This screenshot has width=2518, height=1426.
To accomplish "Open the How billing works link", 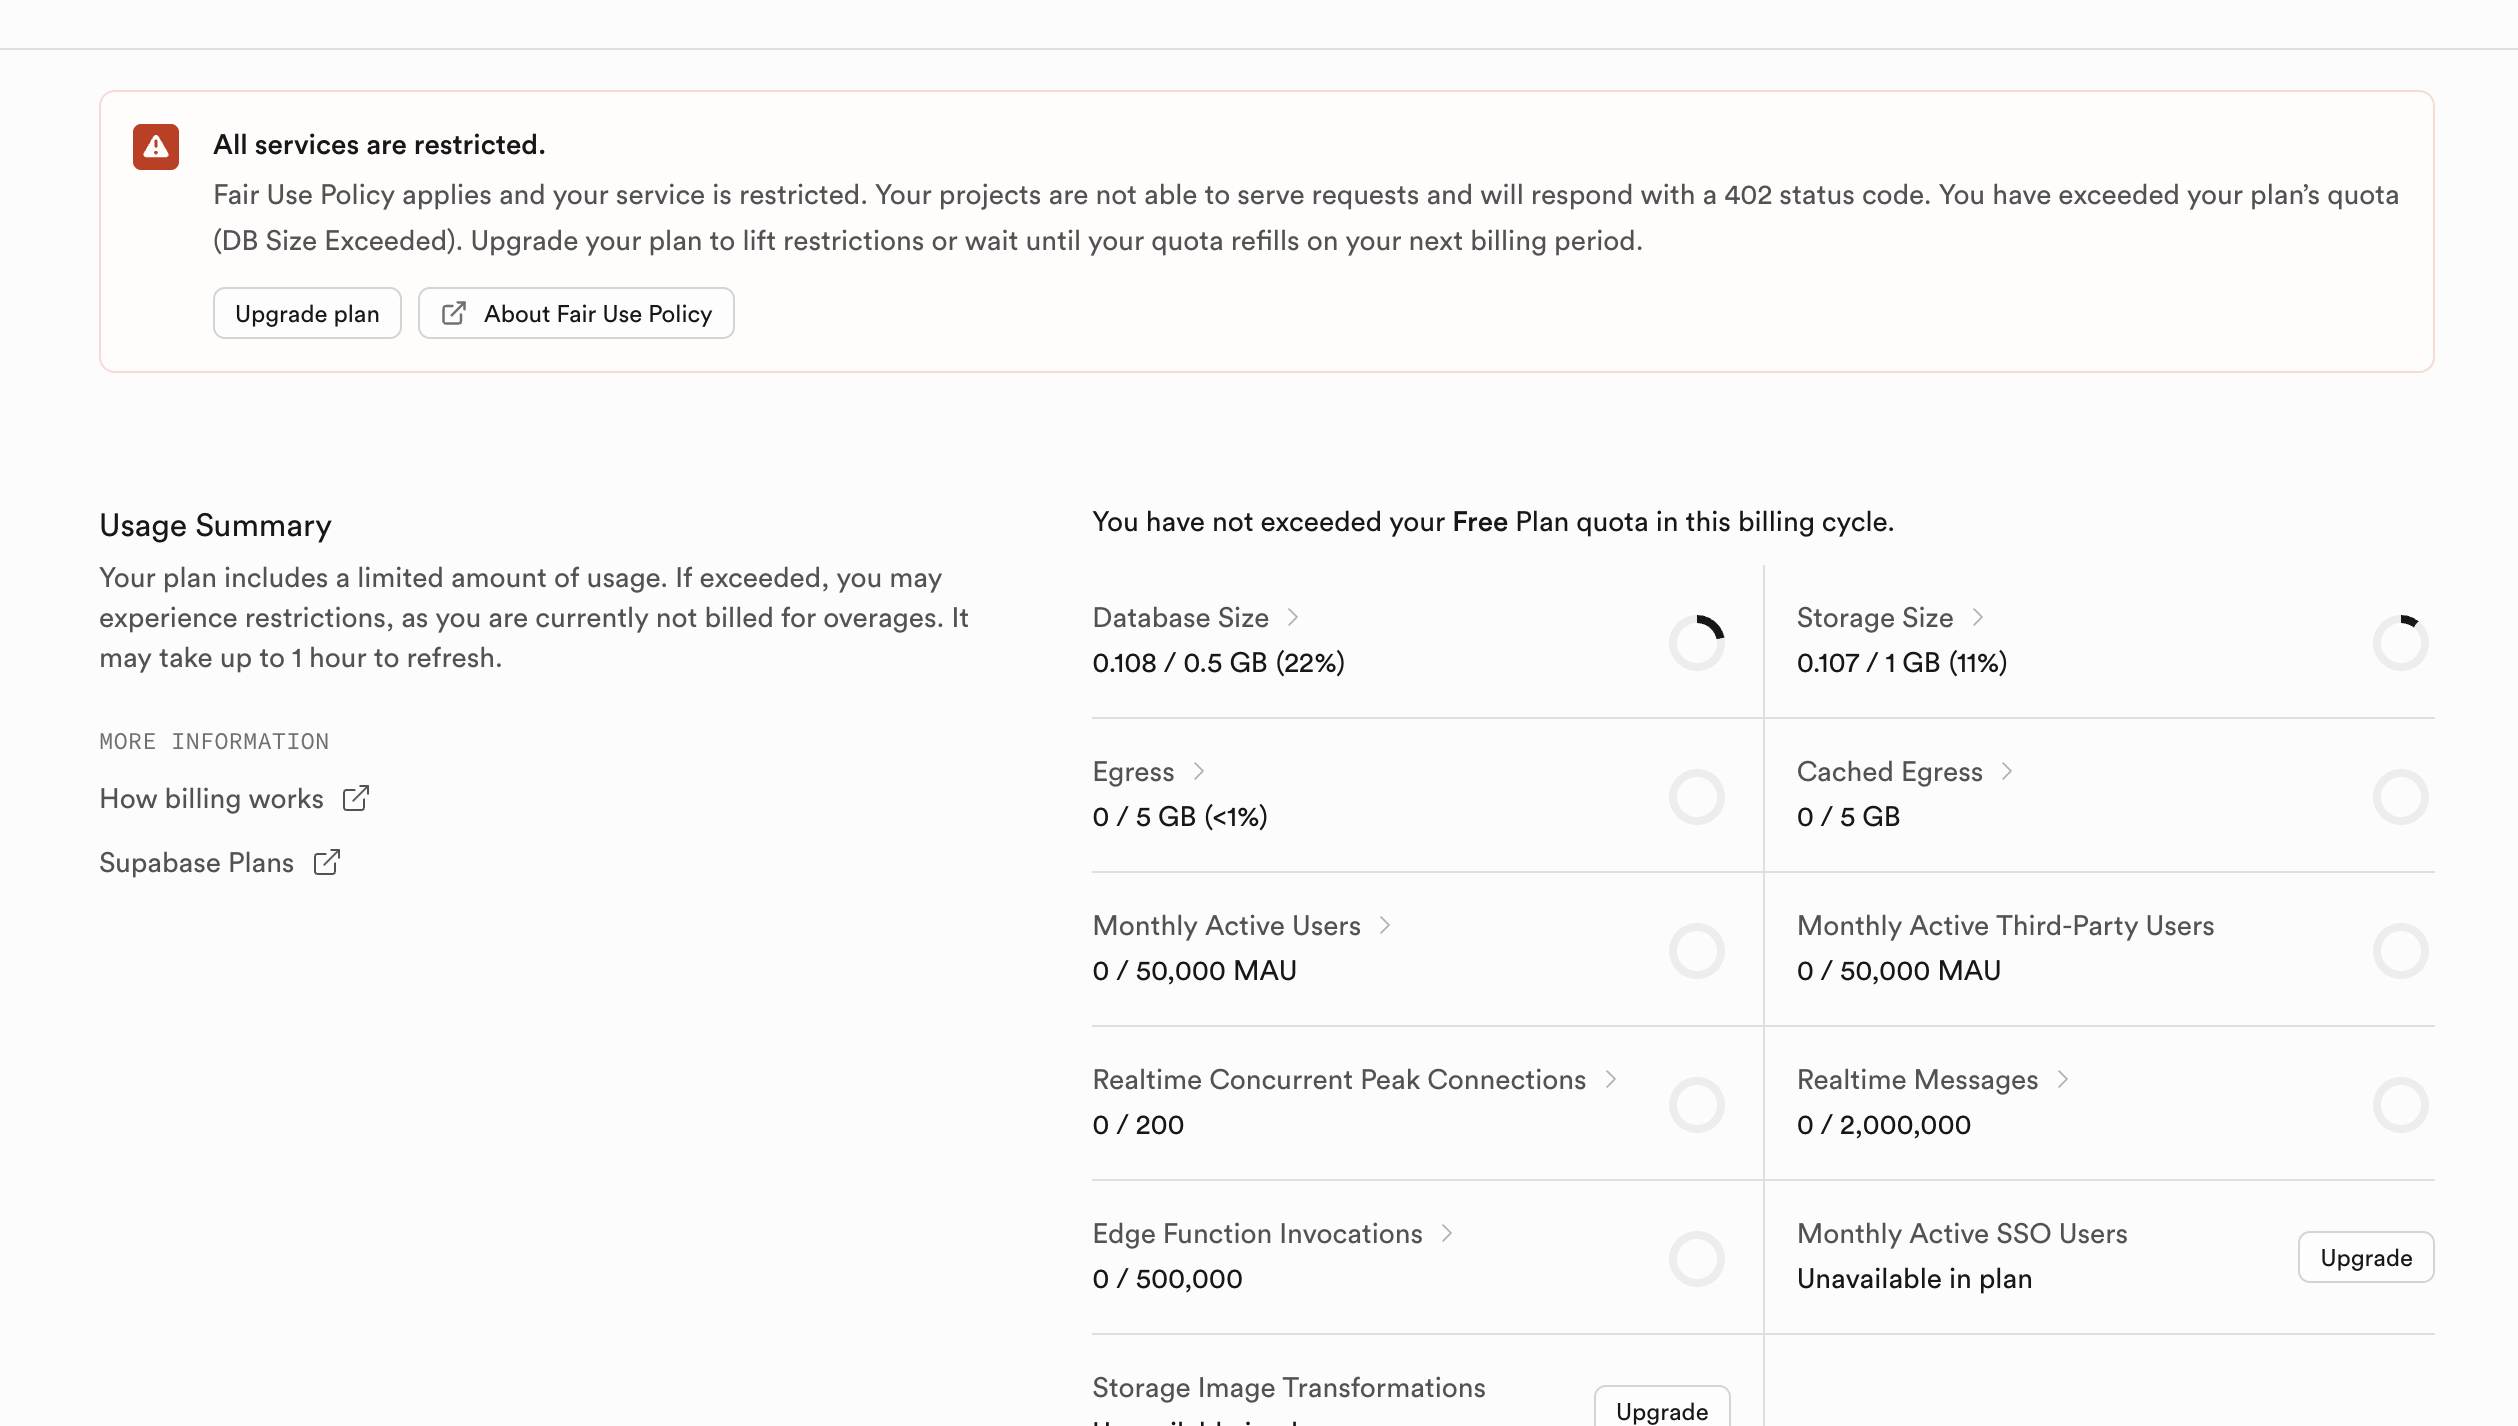I will [212, 799].
